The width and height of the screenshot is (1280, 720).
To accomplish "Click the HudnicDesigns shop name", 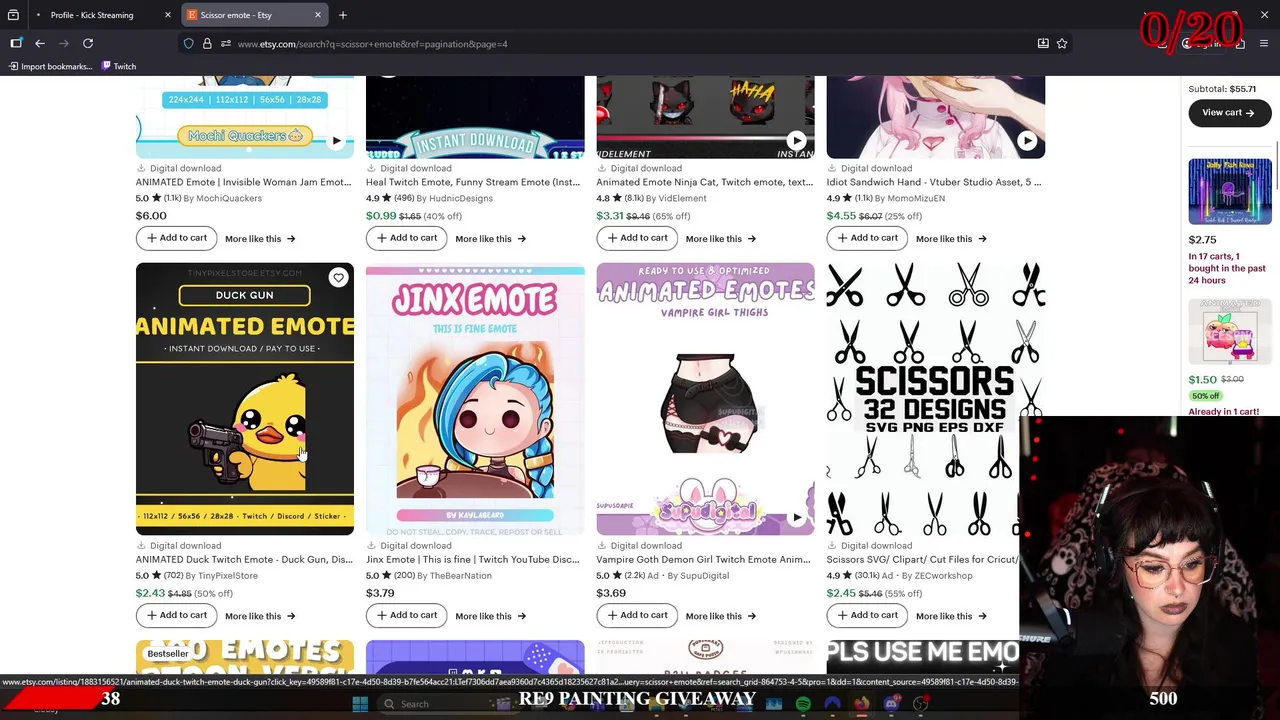I will pyautogui.click(x=461, y=198).
